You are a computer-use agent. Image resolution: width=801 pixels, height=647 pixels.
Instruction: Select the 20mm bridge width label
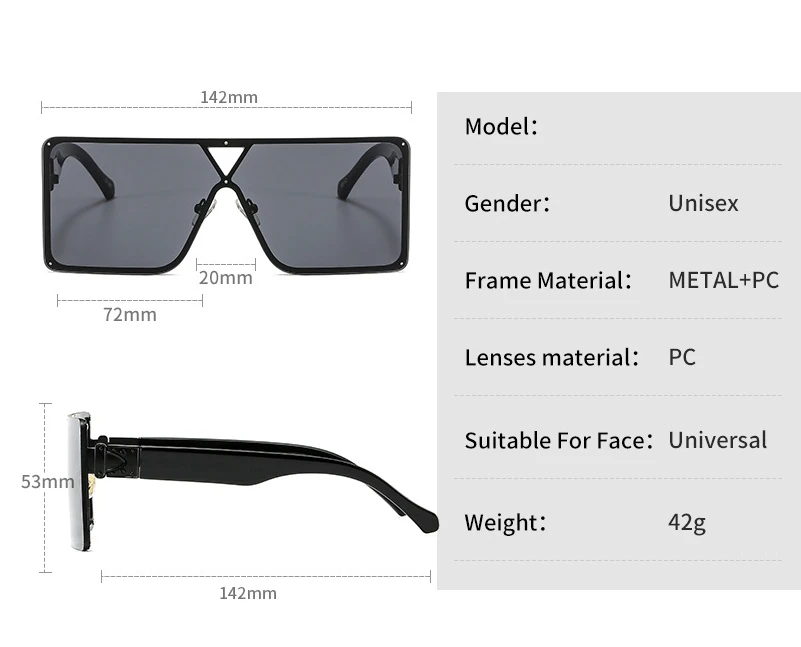[x=226, y=278]
